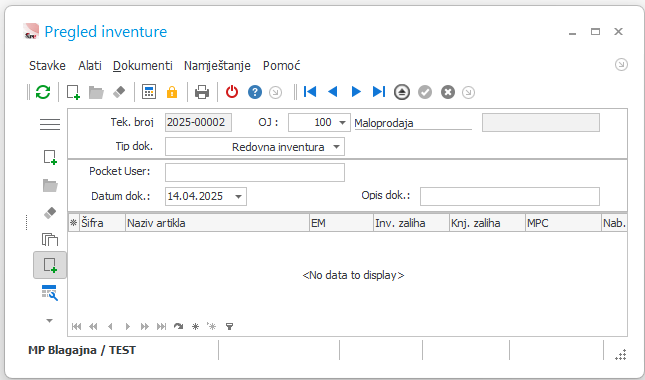Click grid navigator last row button
645x380 pixels.
tap(161, 327)
